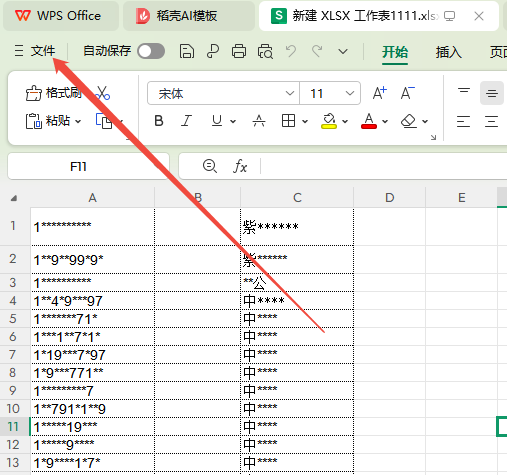Click the Align Left icon

(x=464, y=121)
